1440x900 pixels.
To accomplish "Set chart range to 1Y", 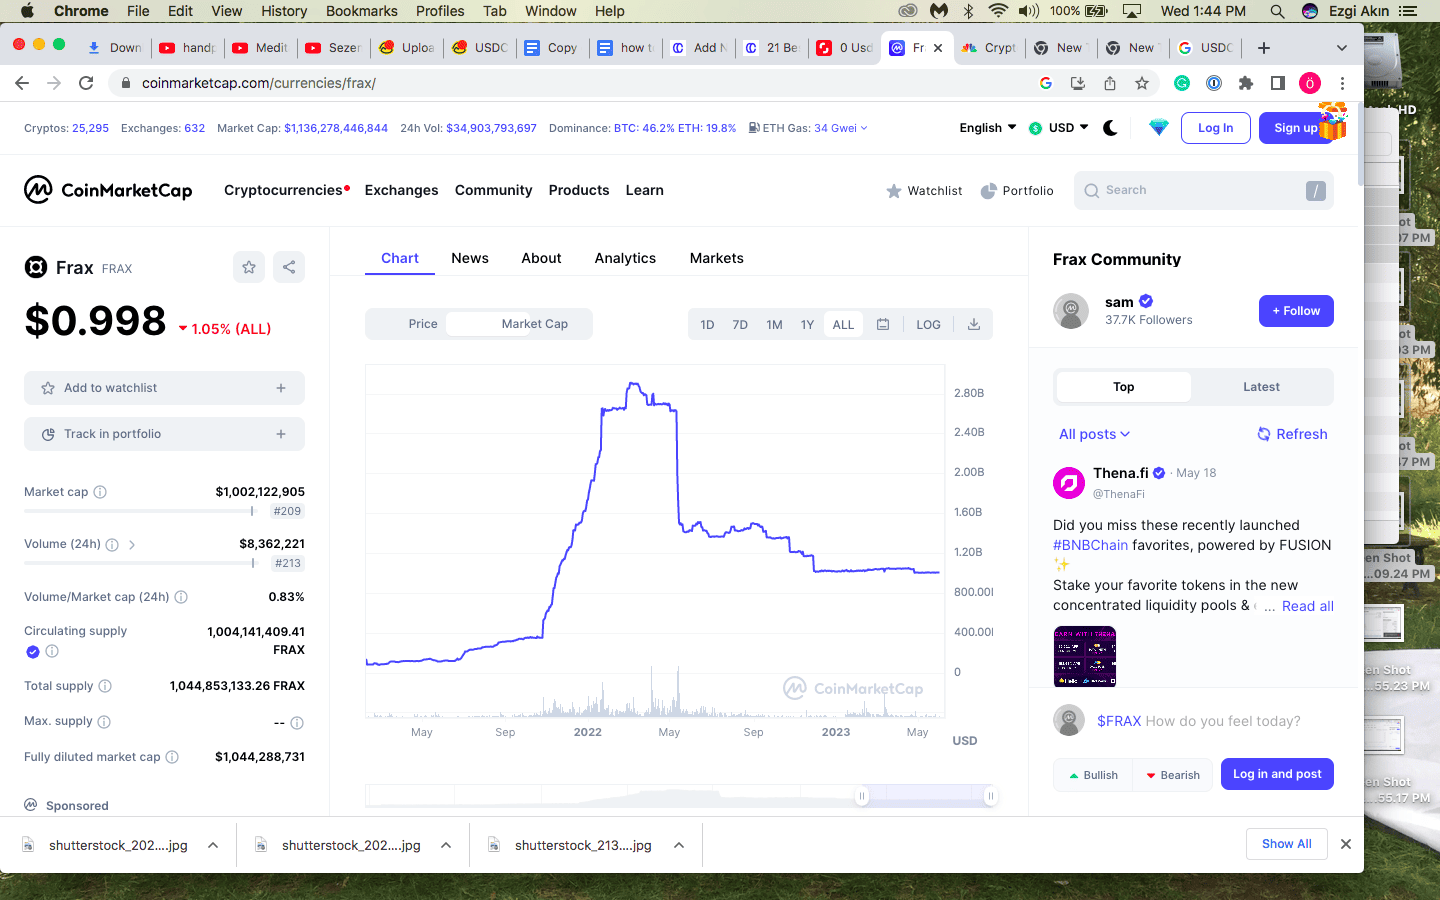I will 807,324.
